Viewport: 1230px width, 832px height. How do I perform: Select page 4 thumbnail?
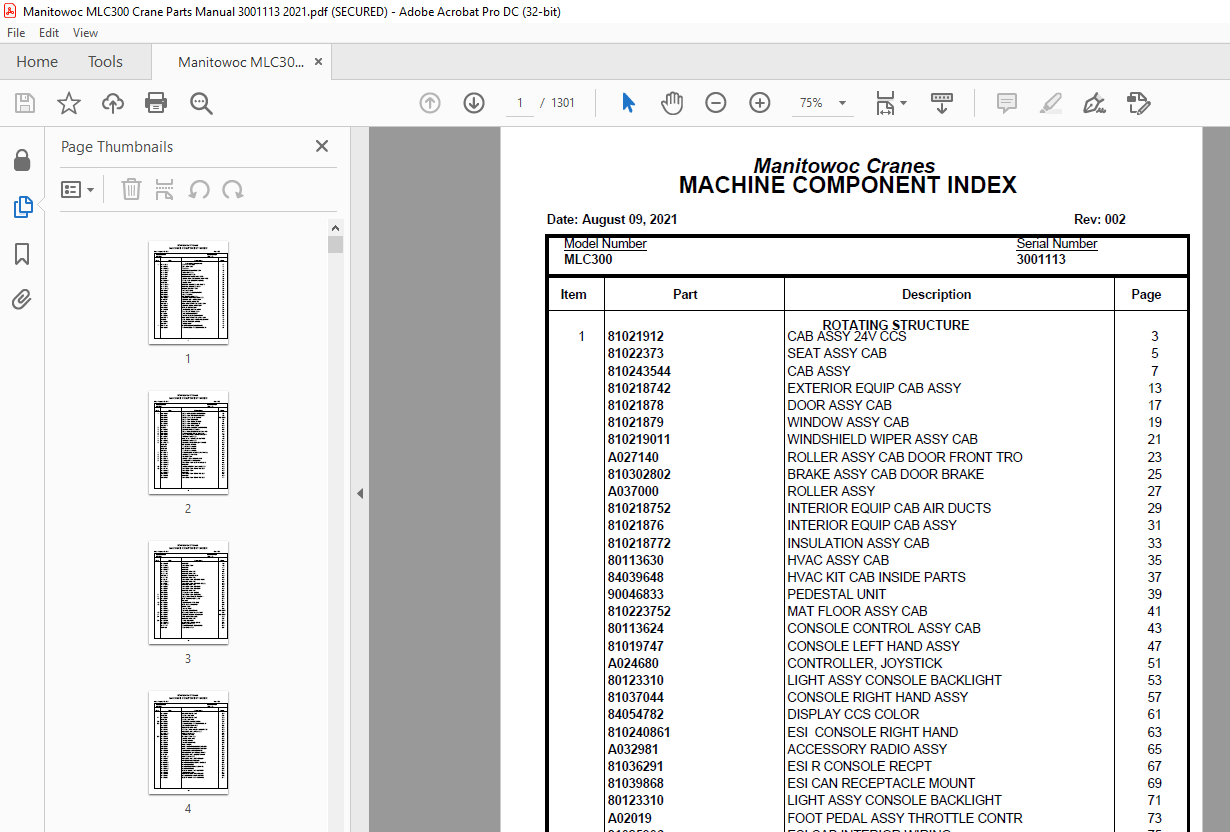[x=188, y=742]
